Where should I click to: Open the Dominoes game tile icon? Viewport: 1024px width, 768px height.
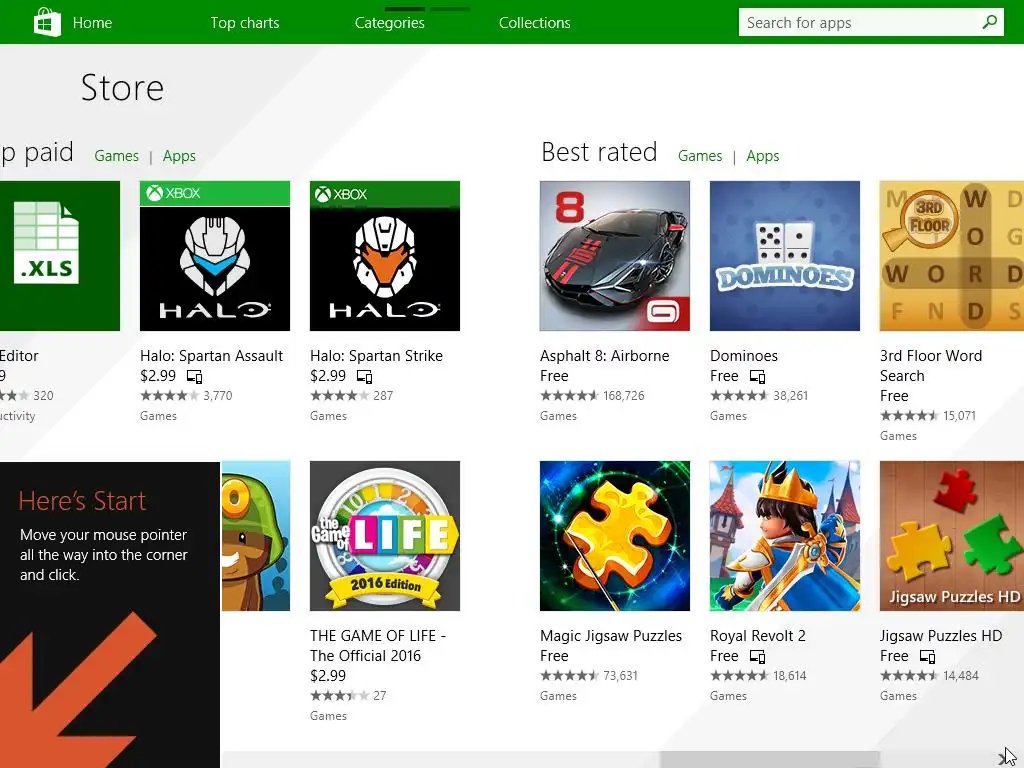tap(784, 256)
